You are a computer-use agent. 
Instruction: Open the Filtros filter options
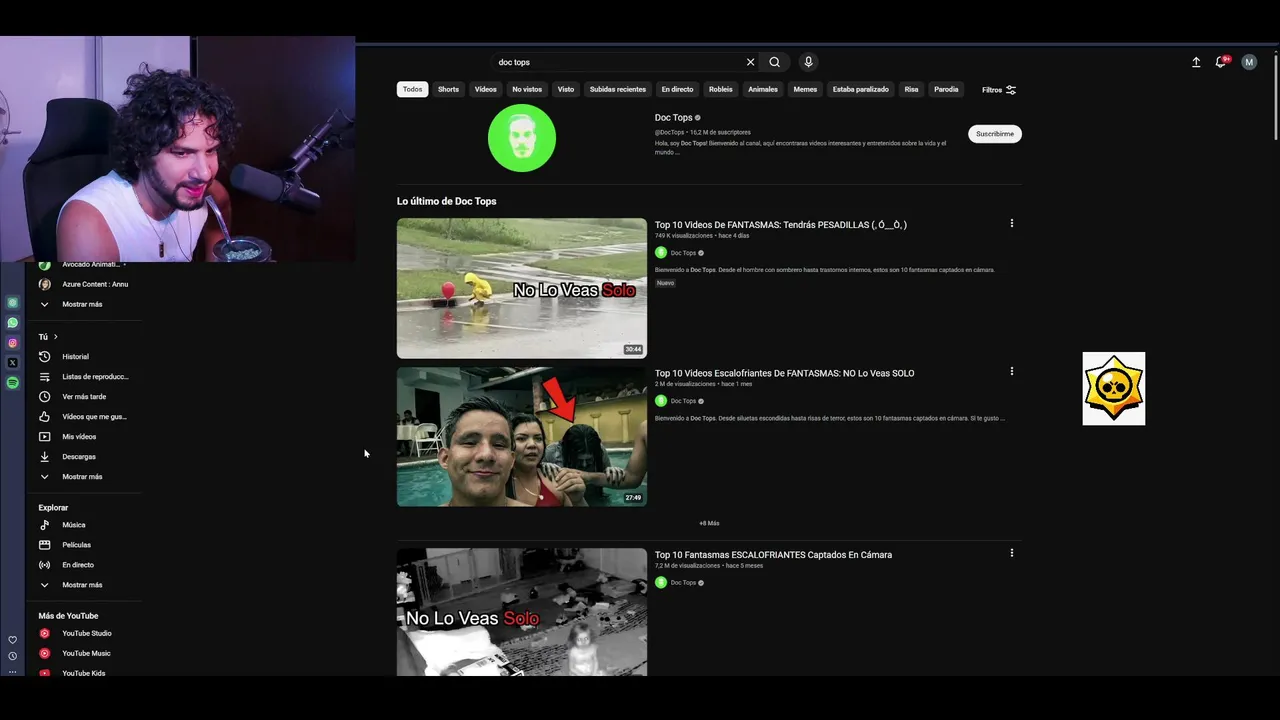[x=999, y=90]
